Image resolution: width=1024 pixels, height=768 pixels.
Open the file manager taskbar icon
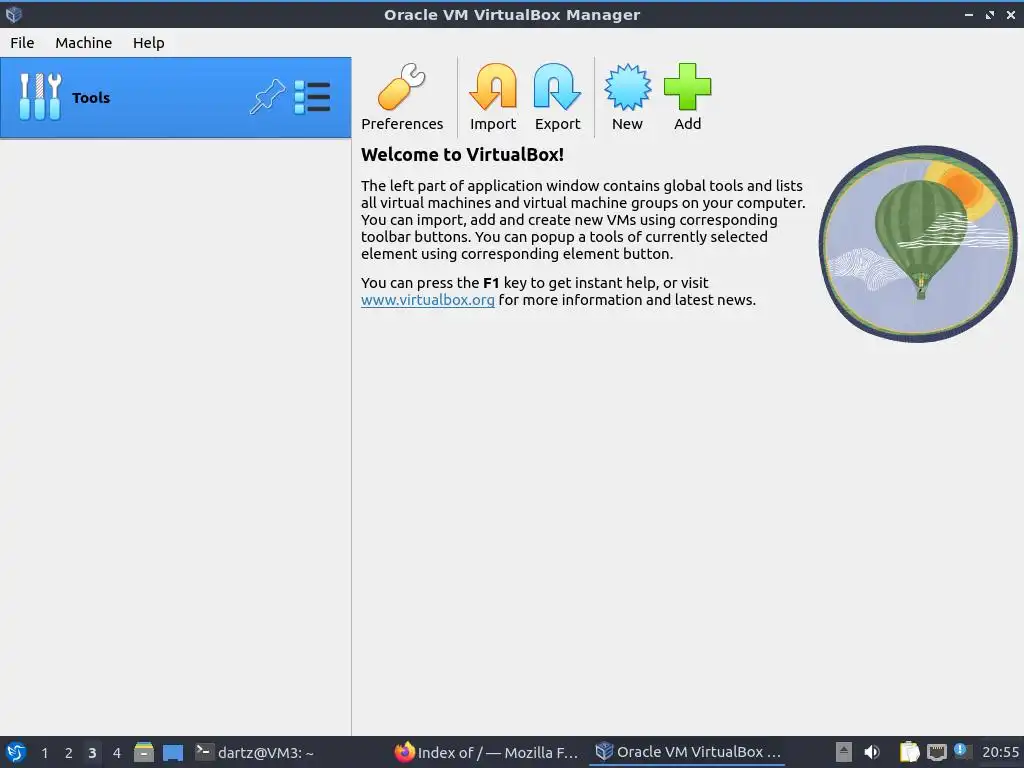point(144,752)
